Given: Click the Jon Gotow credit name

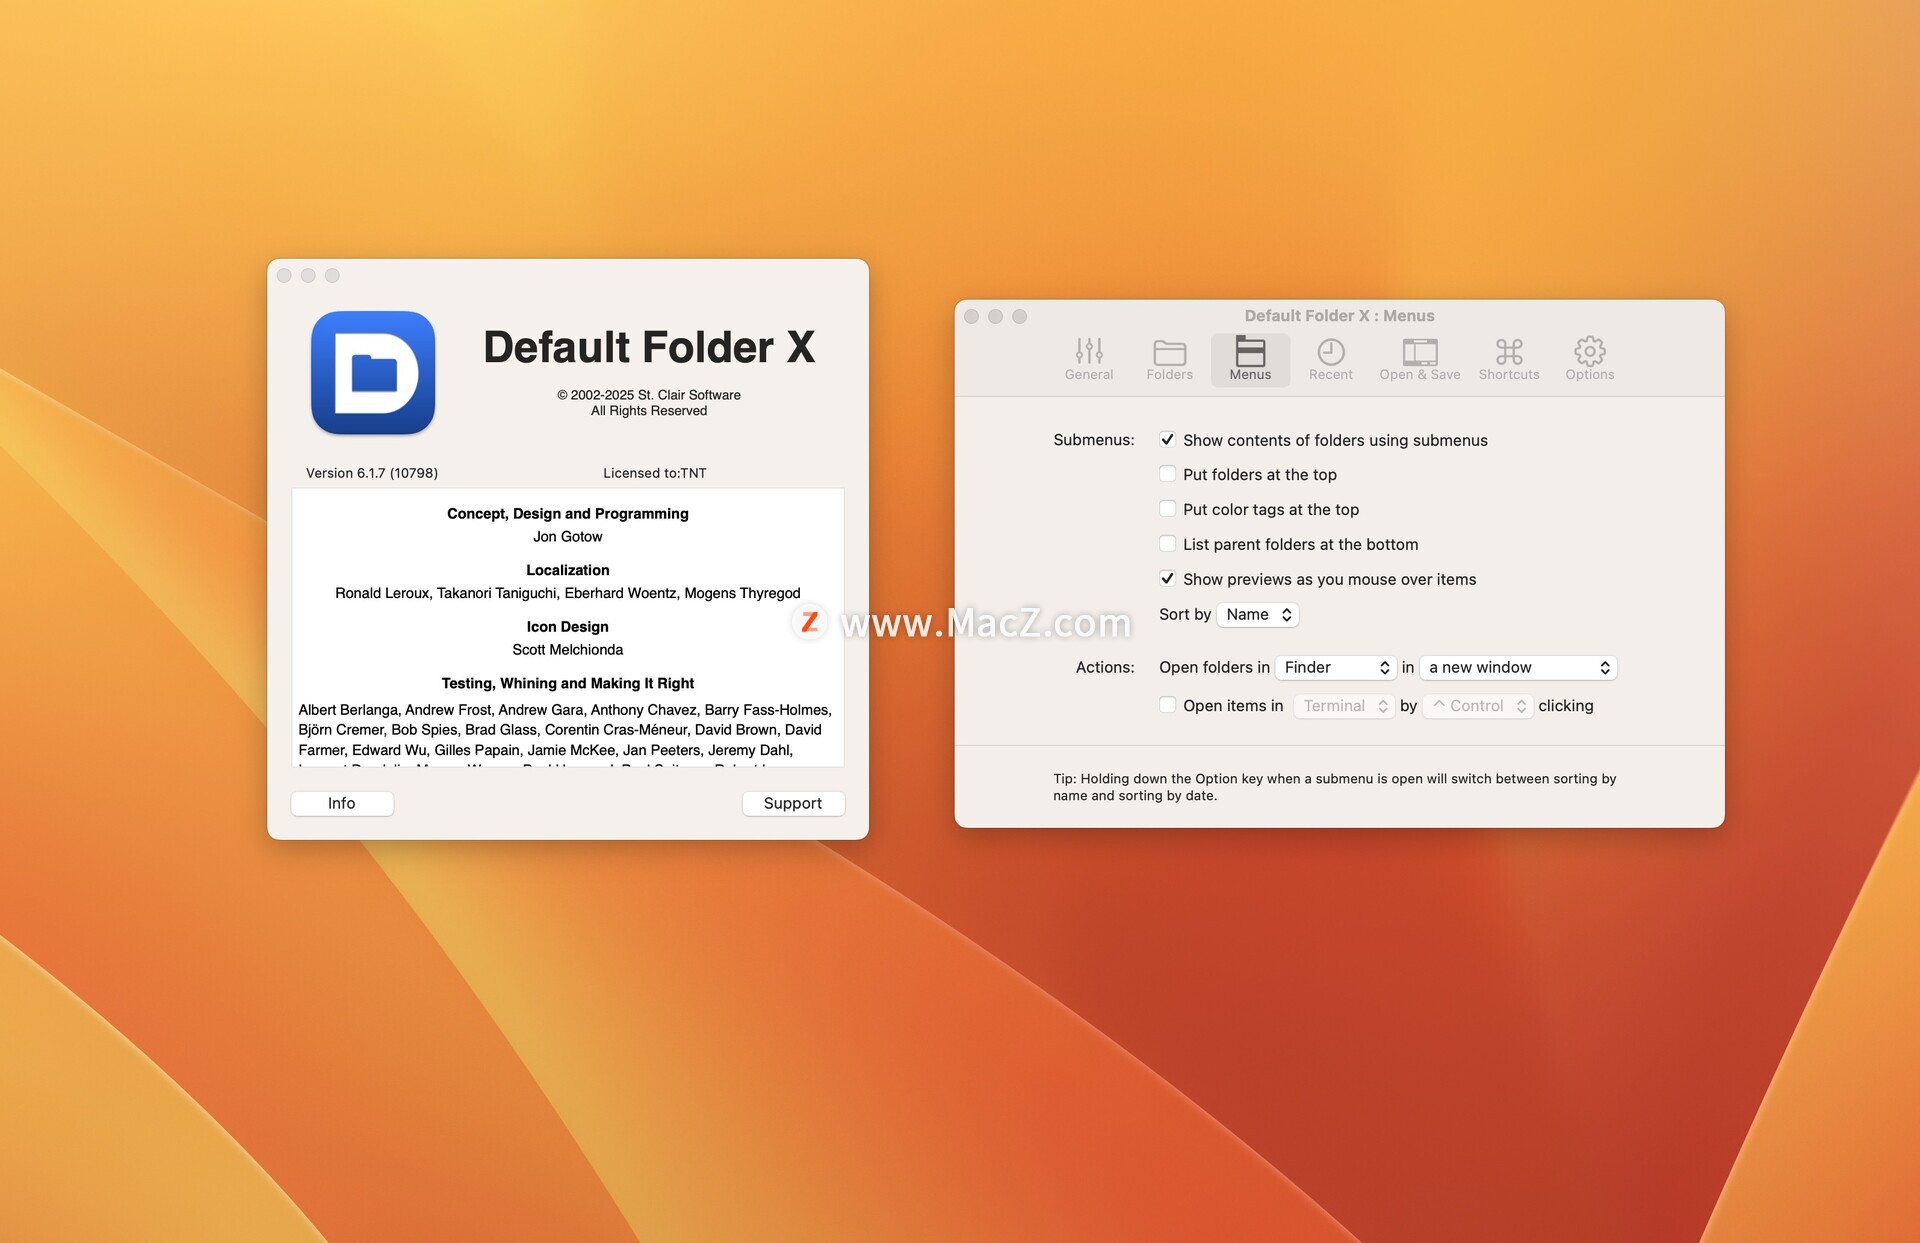Looking at the screenshot, I should (567, 537).
